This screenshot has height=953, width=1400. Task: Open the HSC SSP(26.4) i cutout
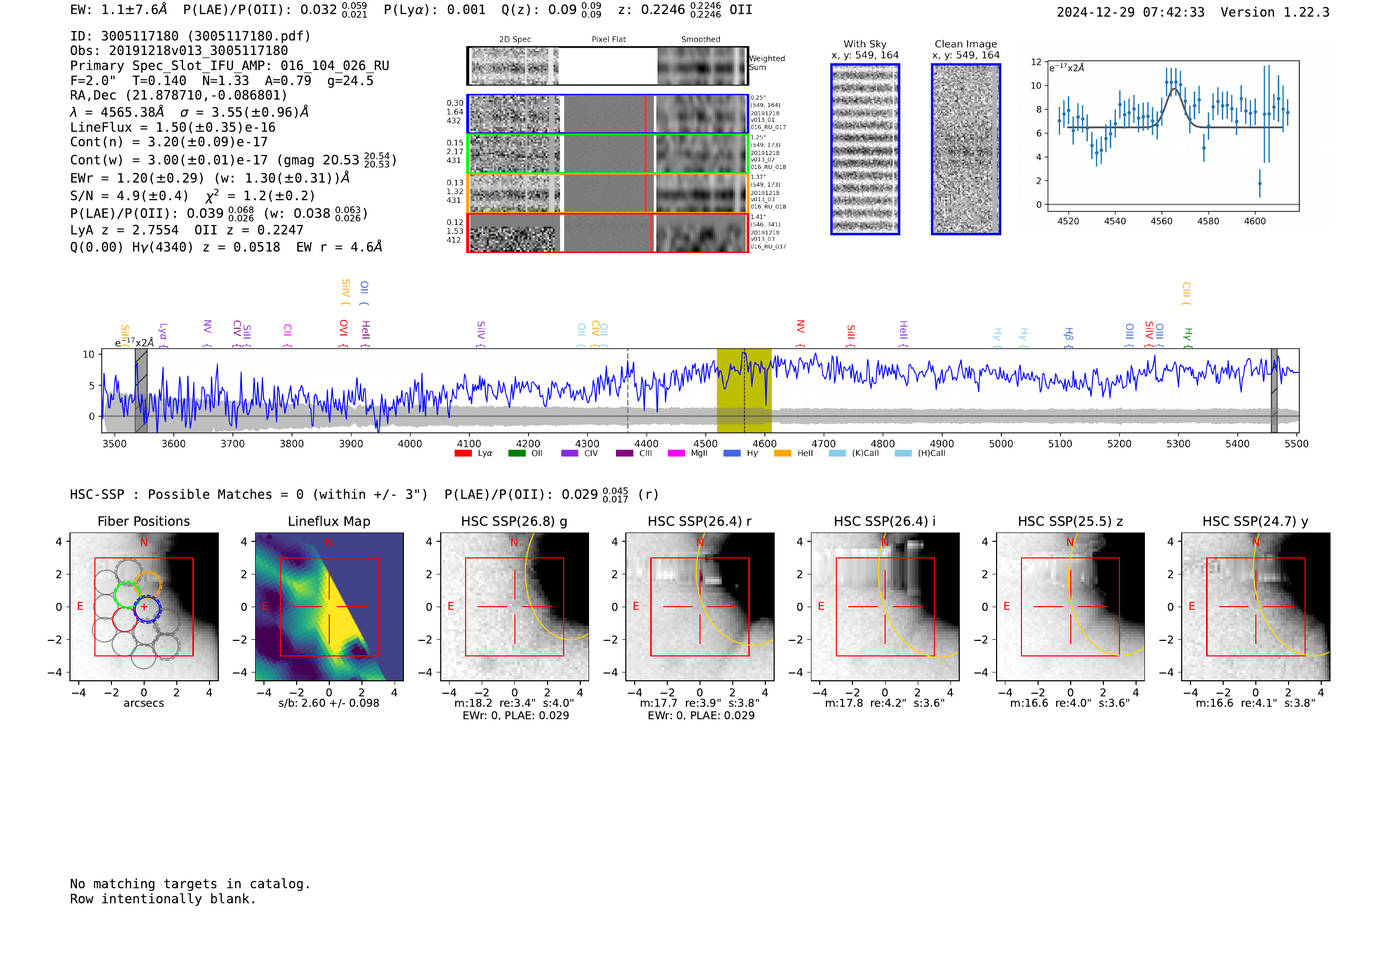[885, 607]
